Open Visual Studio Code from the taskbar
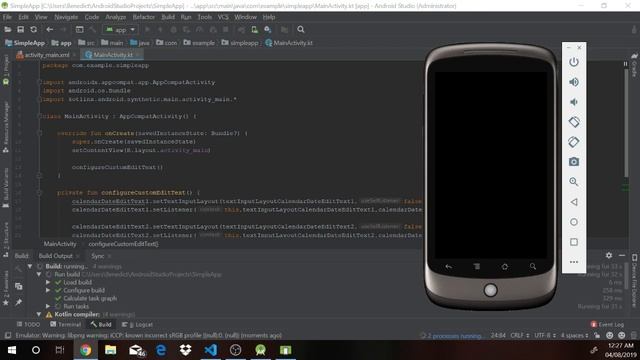This screenshot has width=640, height=360. tap(211, 350)
